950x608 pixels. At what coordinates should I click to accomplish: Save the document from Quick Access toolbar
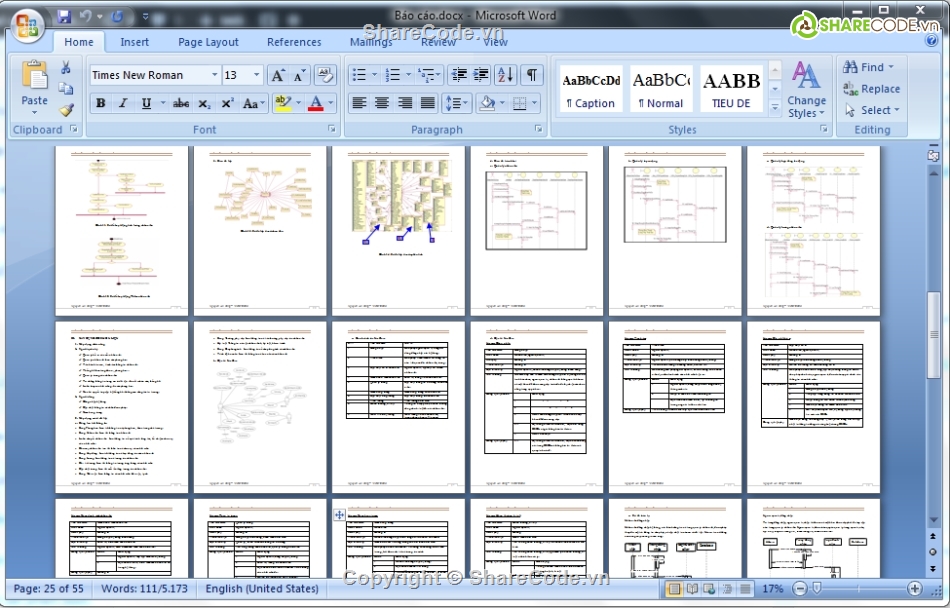point(64,16)
